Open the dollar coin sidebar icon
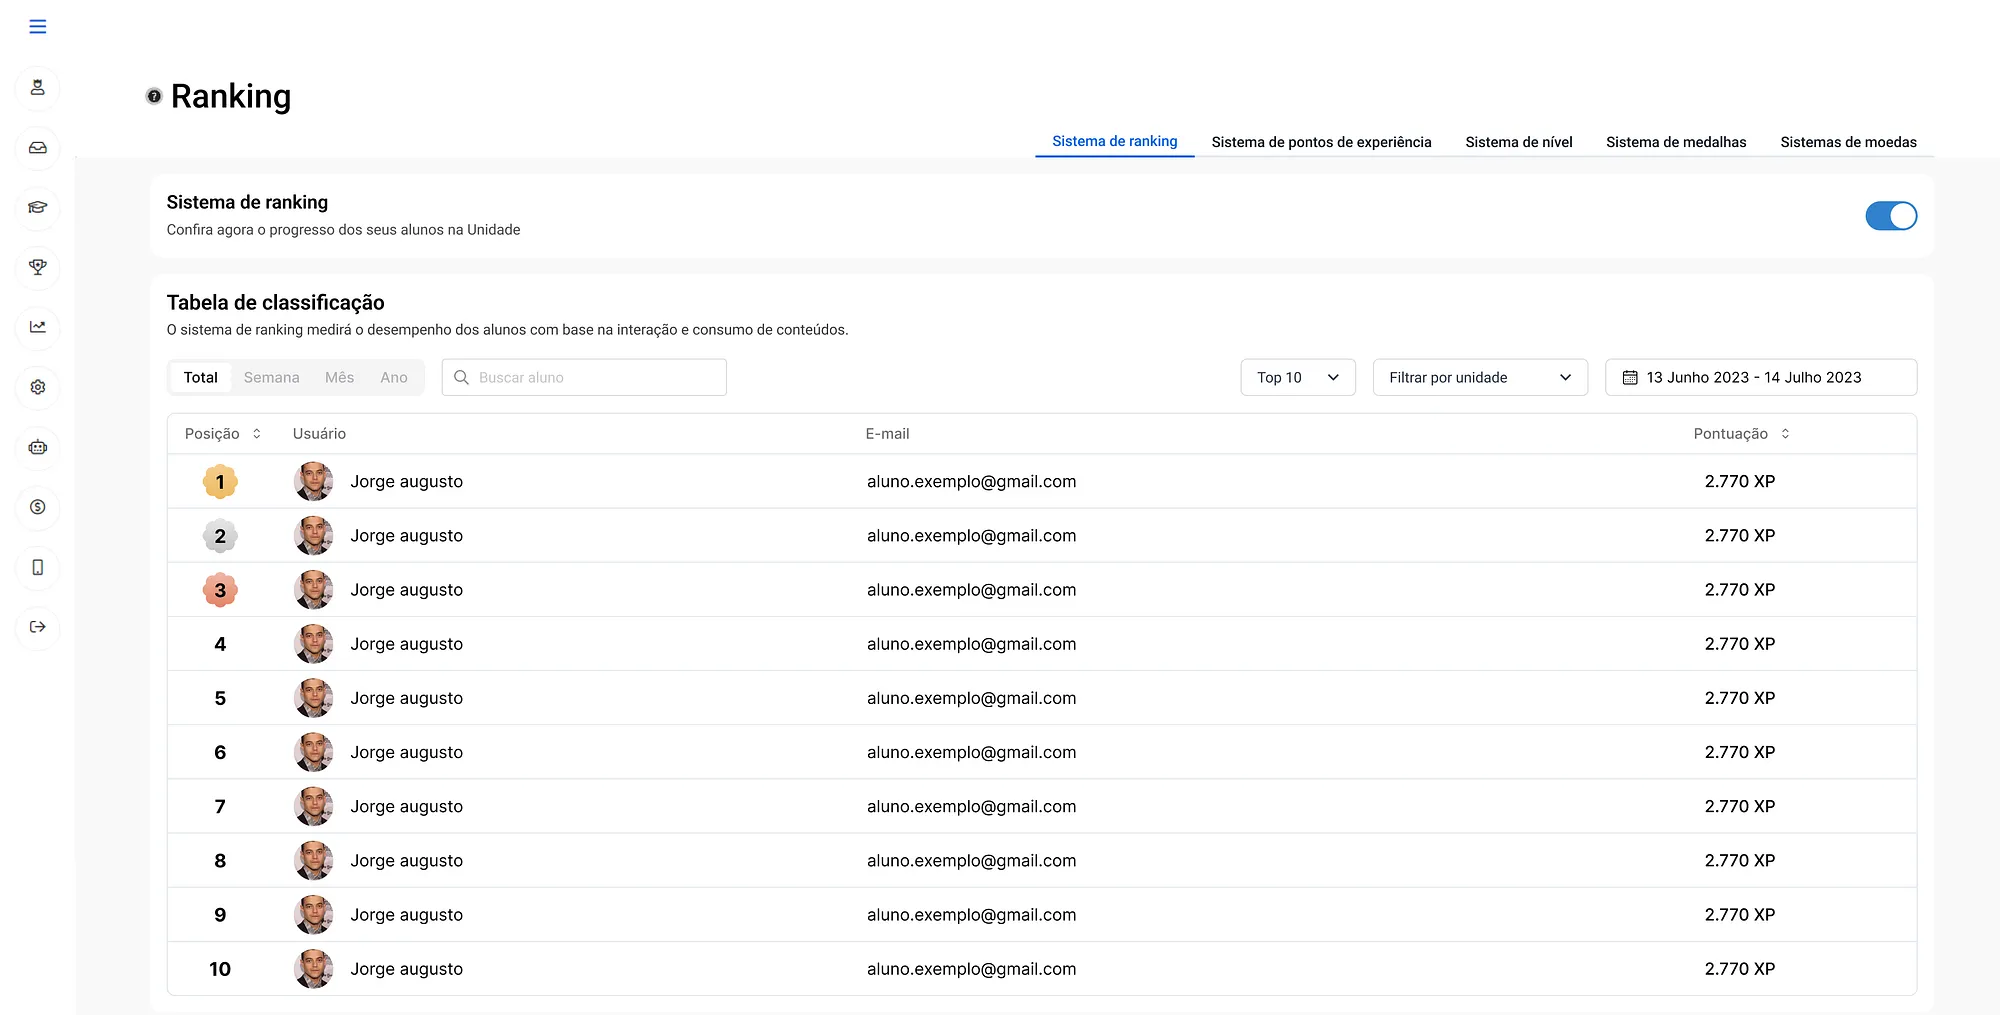This screenshot has width=2000, height=1015. pos(38,507)
